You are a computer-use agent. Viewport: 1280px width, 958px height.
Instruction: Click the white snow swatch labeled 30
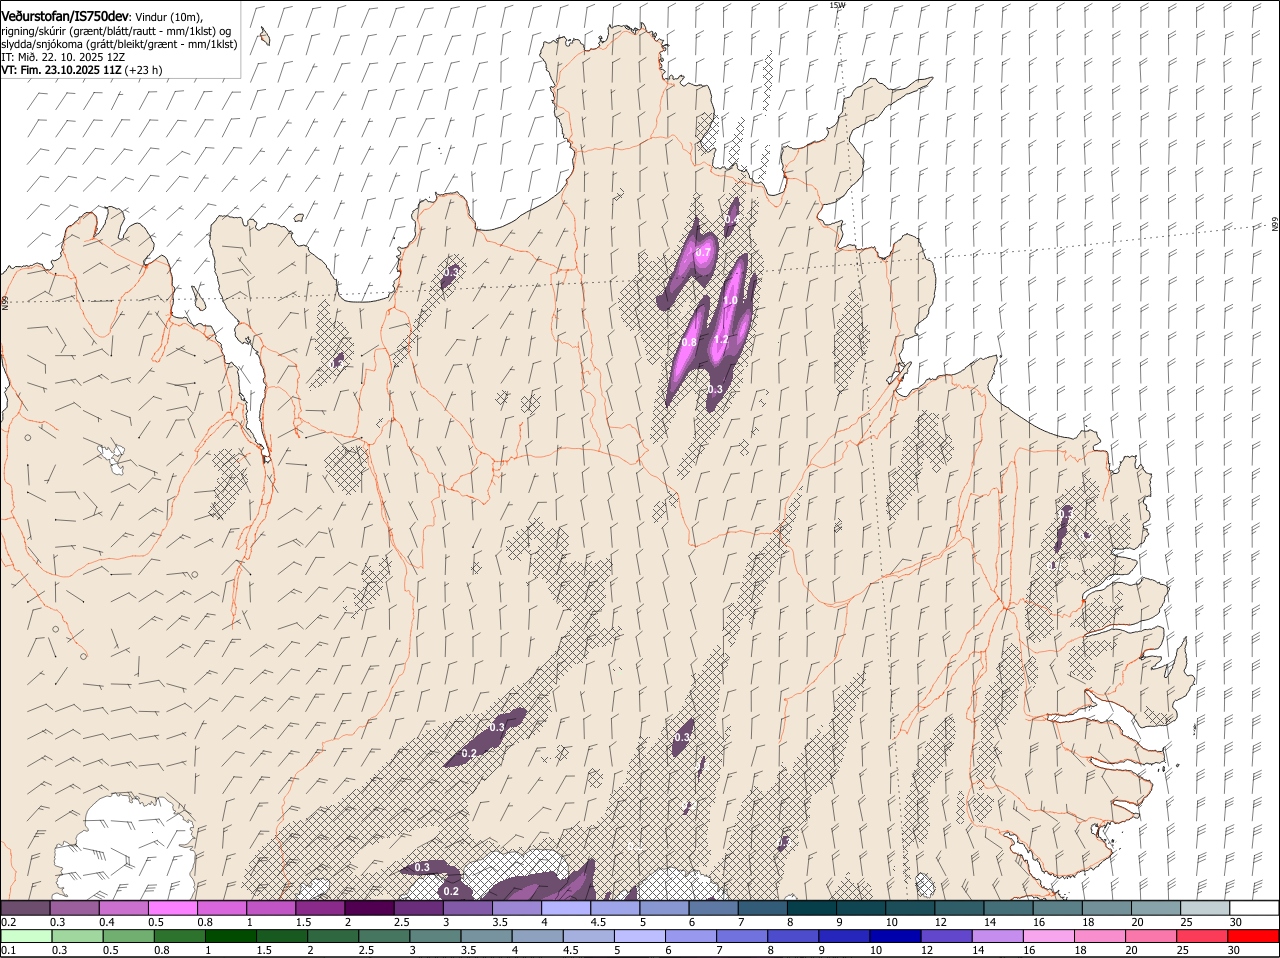1255,908
